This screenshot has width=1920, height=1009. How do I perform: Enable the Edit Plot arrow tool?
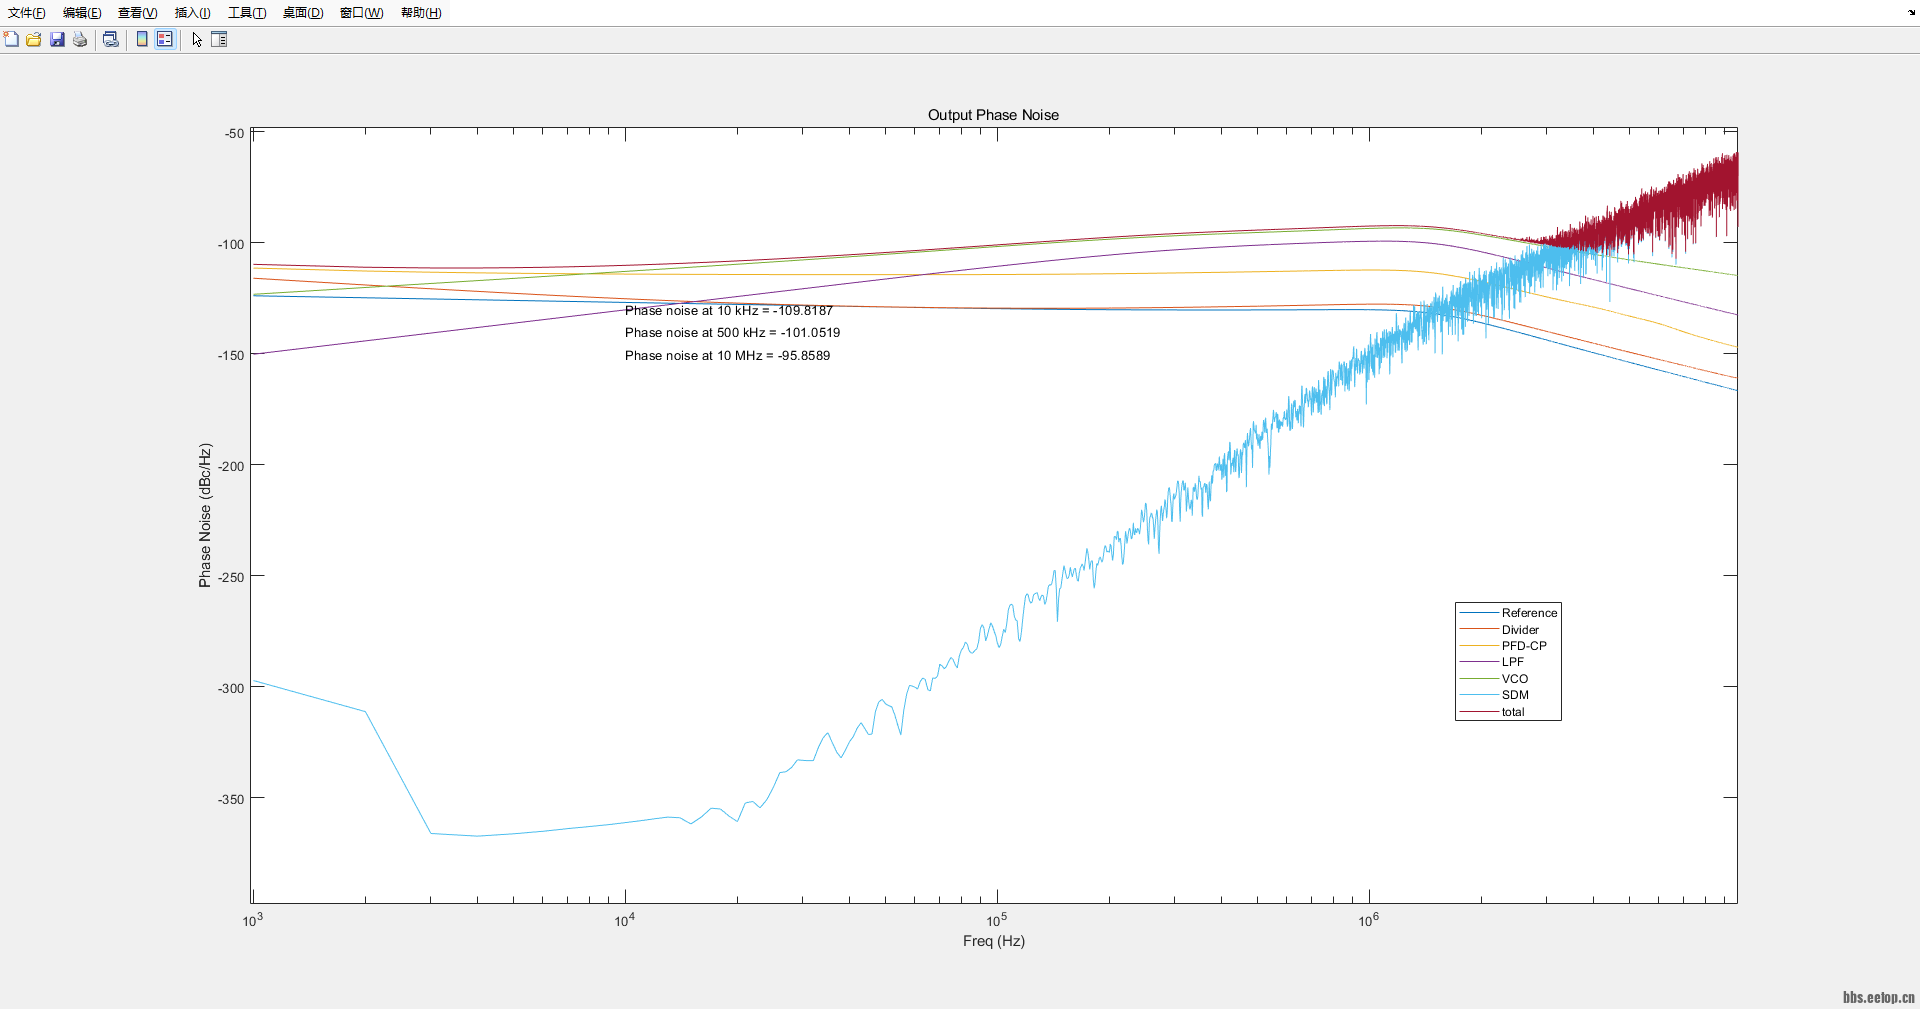click(x=197, y=39)
